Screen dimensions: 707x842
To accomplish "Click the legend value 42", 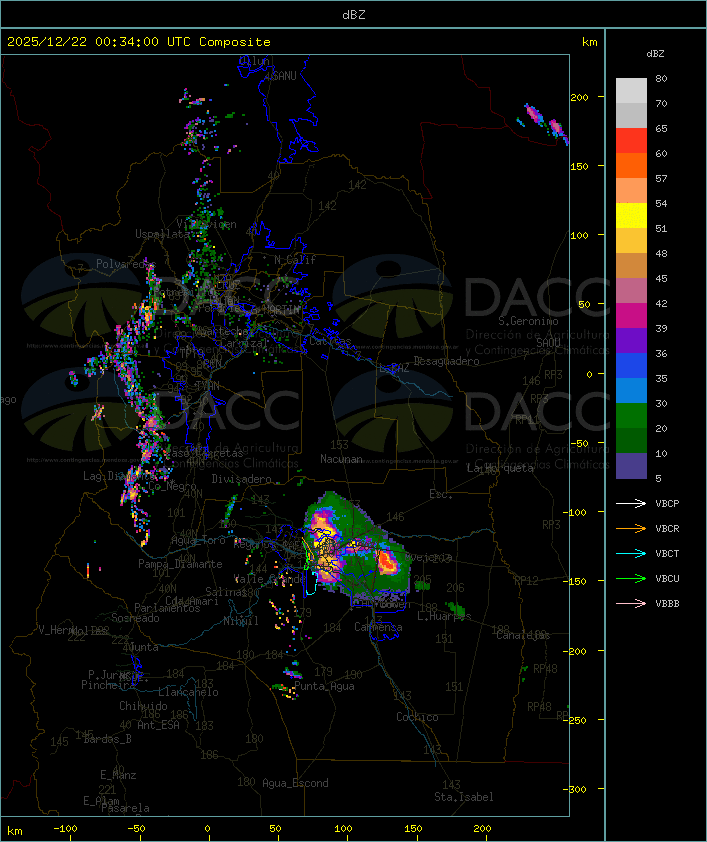I will click(661, 303).
